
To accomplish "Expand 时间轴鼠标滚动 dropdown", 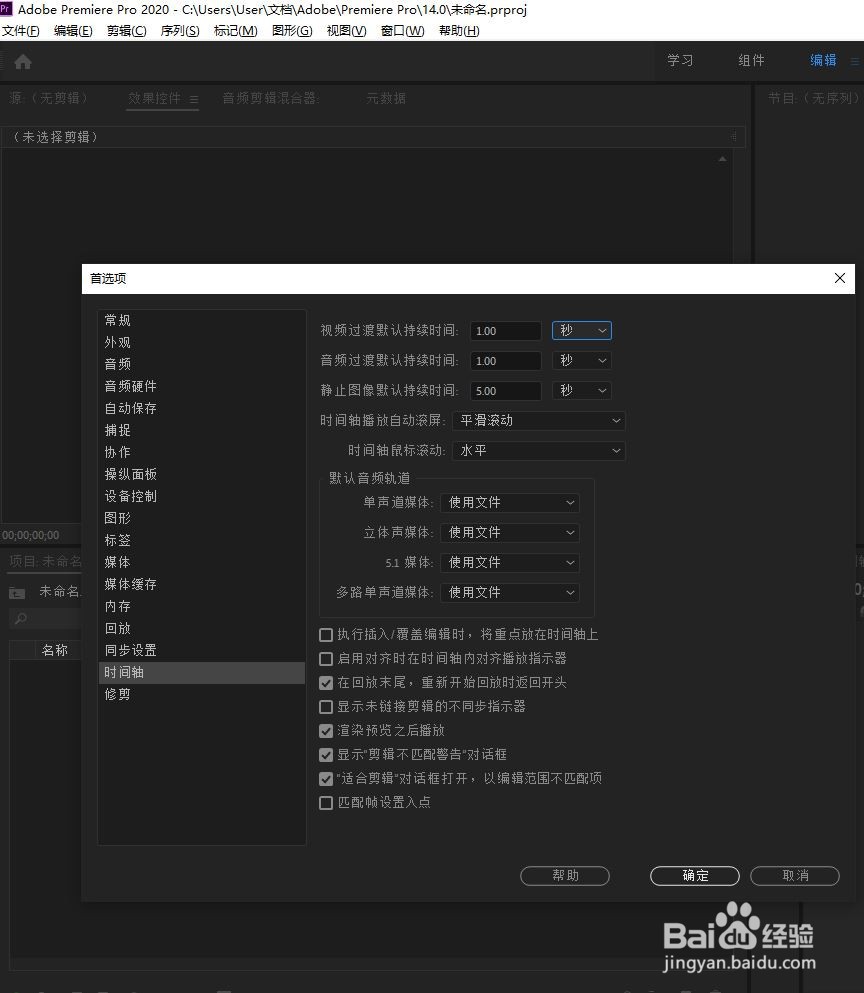I will click(538, 450).
